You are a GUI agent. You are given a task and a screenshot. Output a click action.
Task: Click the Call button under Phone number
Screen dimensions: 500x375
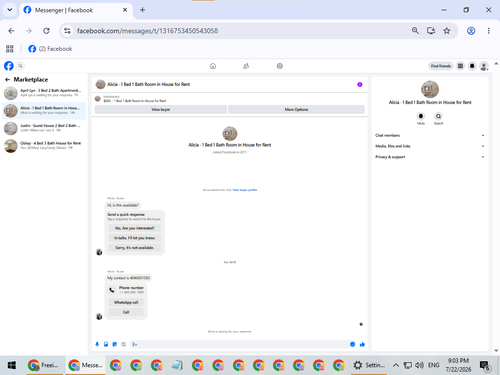(x=126, y=312)
